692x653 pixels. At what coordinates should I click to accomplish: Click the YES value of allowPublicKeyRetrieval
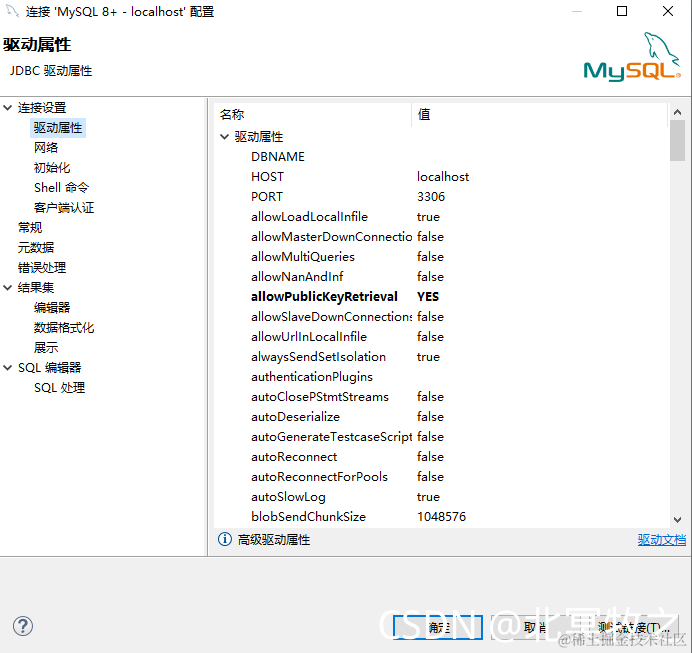(x=428, y=296)
